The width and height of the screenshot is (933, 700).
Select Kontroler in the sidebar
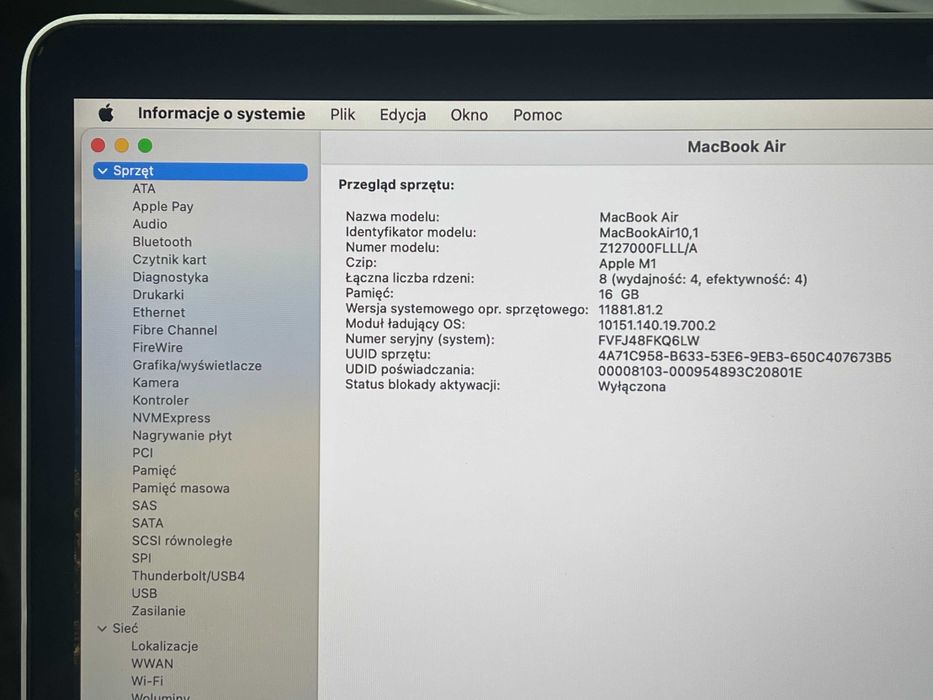click(161, 401)
